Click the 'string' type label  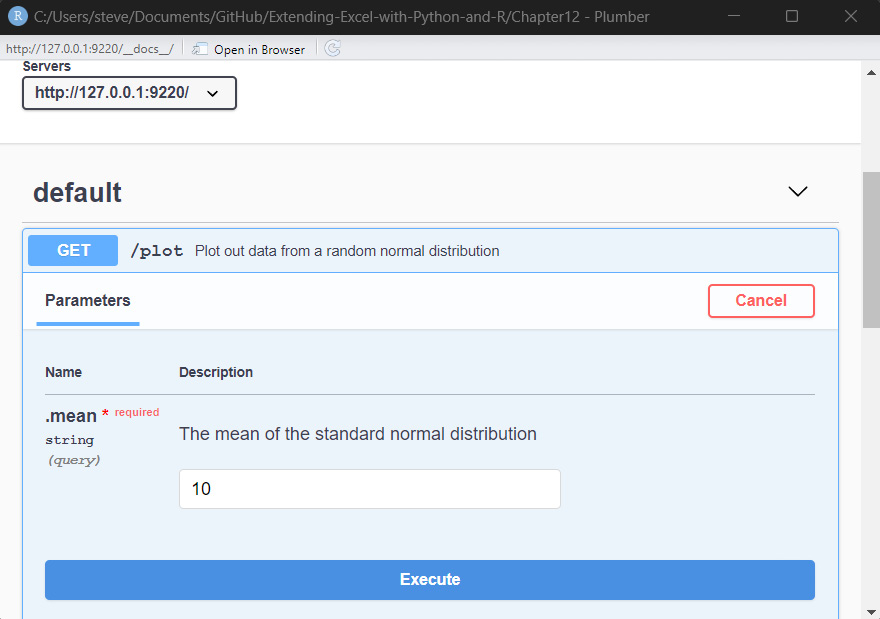[70, 440]
